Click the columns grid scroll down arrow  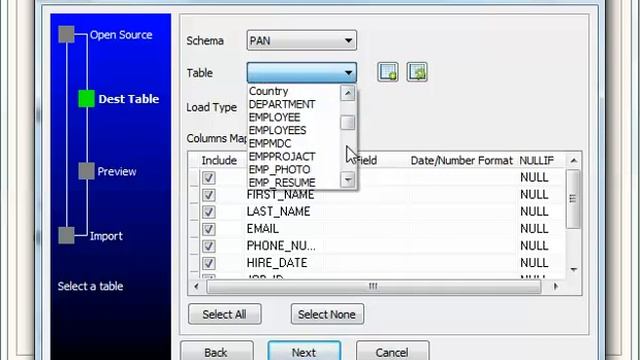573,269
